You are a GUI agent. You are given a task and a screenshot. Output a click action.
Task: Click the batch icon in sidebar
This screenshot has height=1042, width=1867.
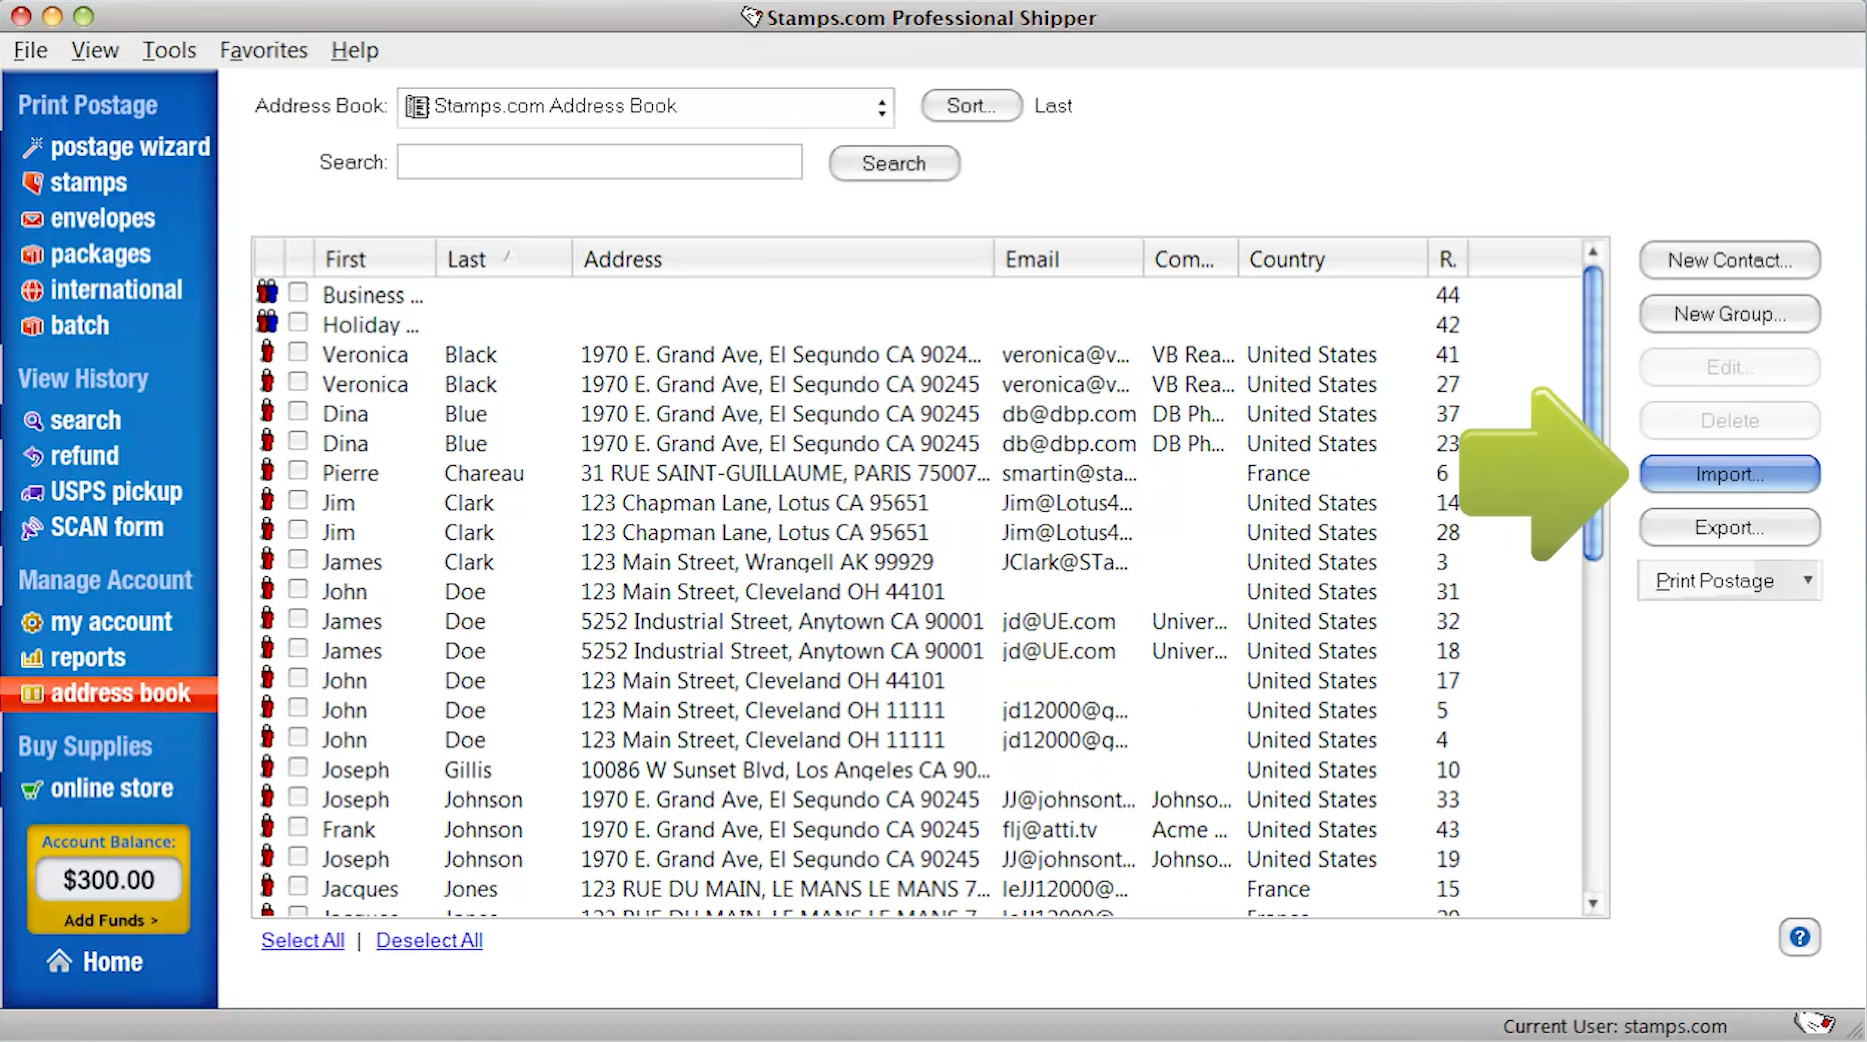[x=33, y=326]
